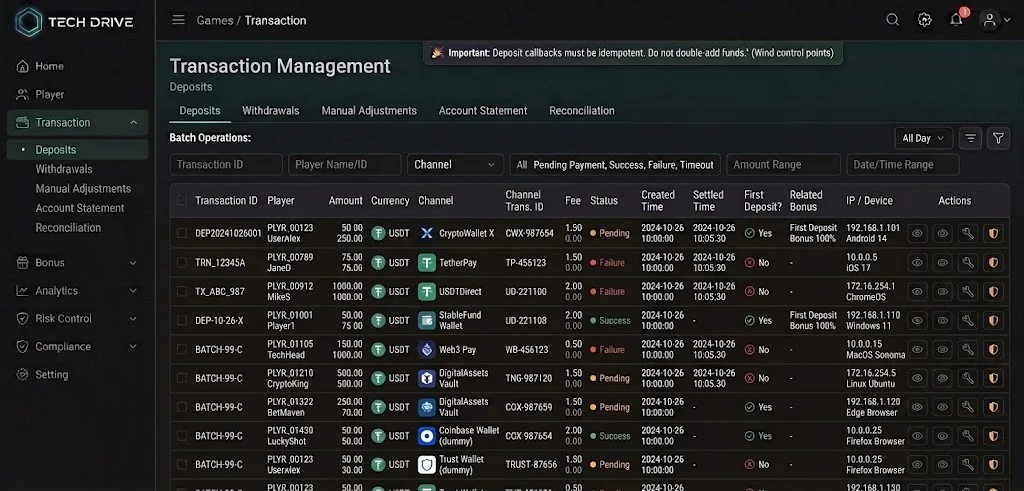Click the Games breadcrumb link
Image resolution: width=1024 pixels, height=491 pixels.
point(215,20)
